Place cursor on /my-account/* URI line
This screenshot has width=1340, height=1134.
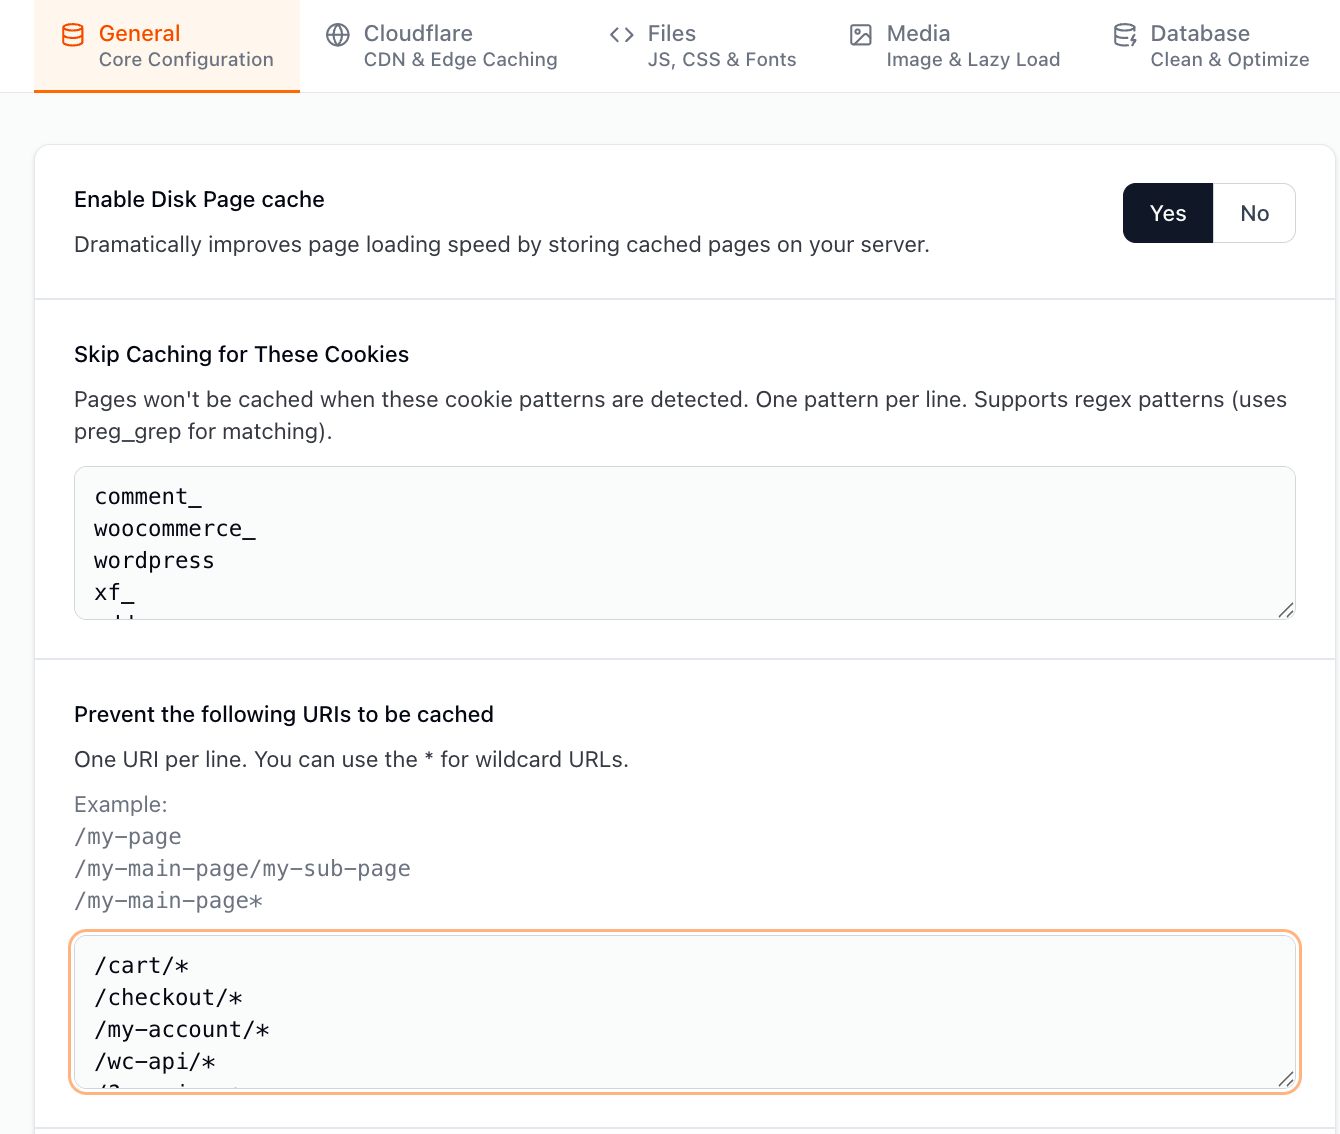(181, 1030)
